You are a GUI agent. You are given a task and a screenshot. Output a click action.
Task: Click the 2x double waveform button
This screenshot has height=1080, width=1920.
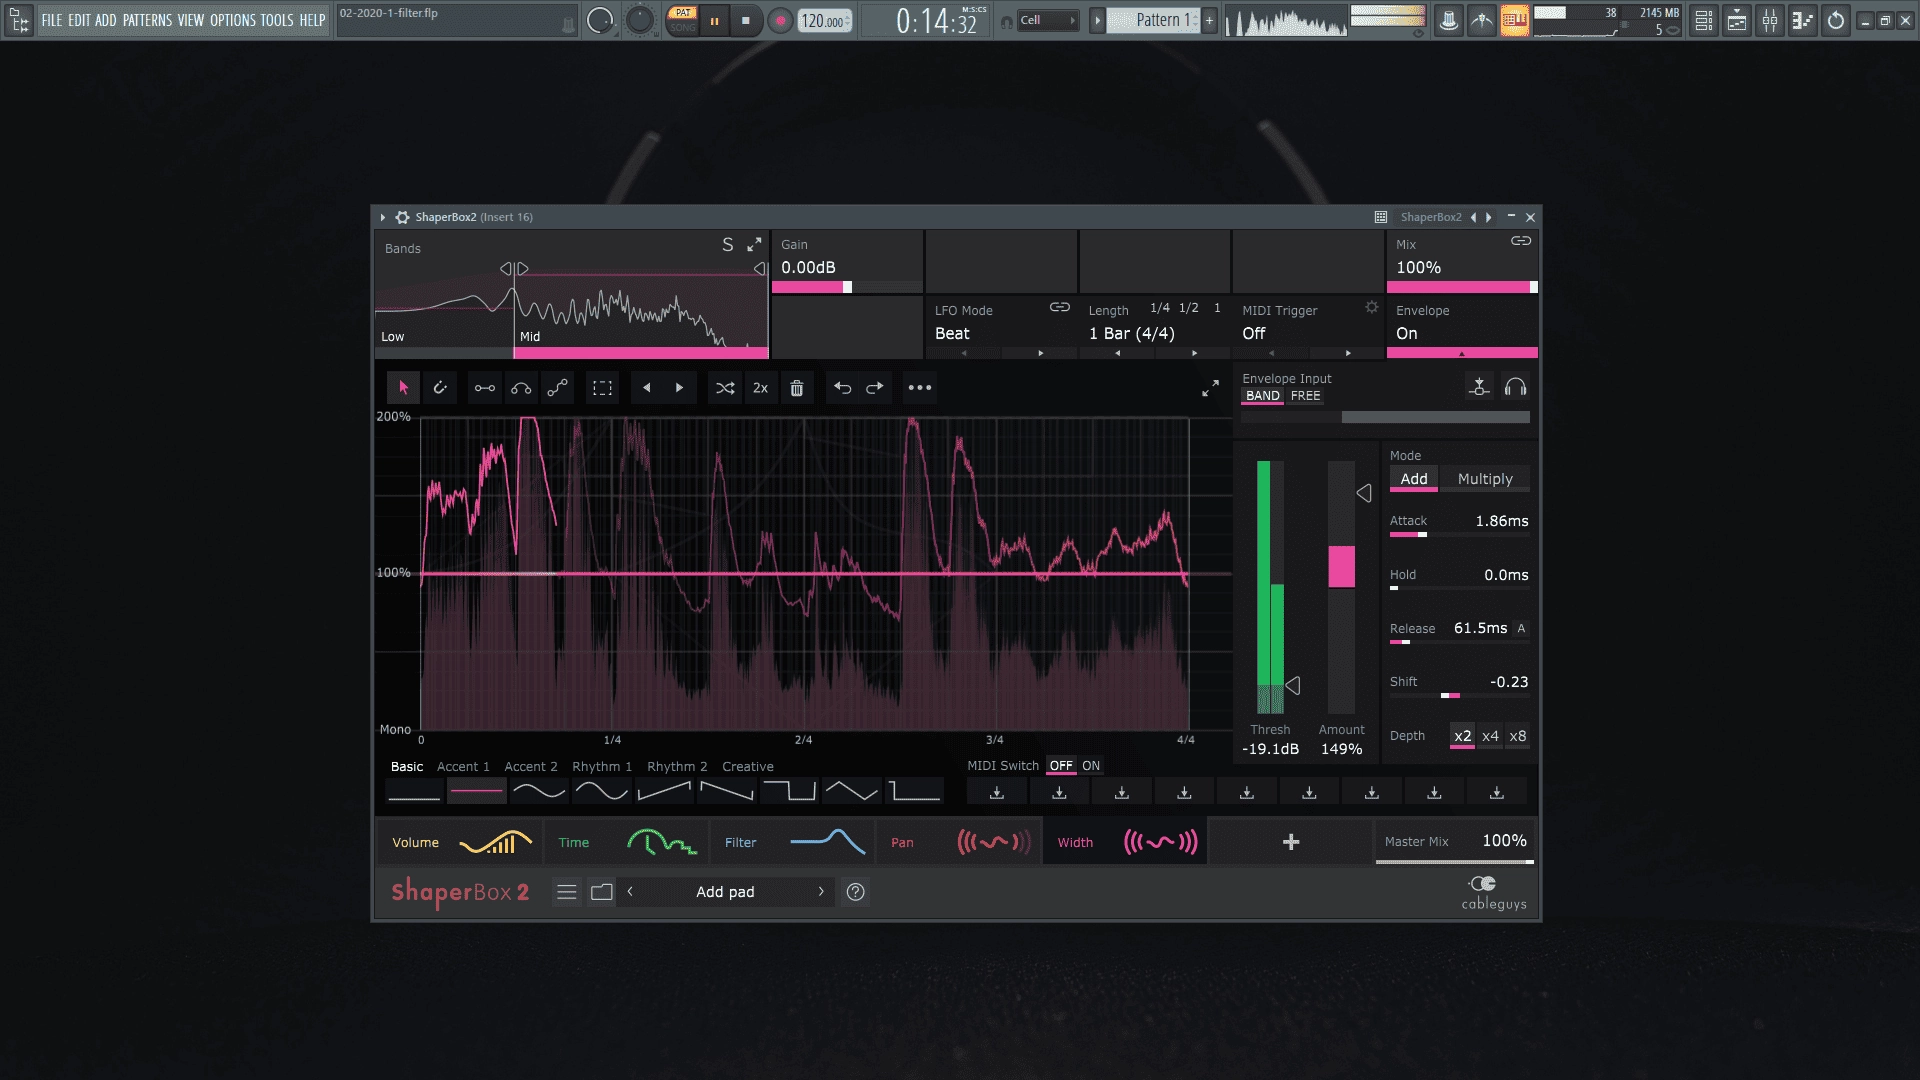click(760, 388)
